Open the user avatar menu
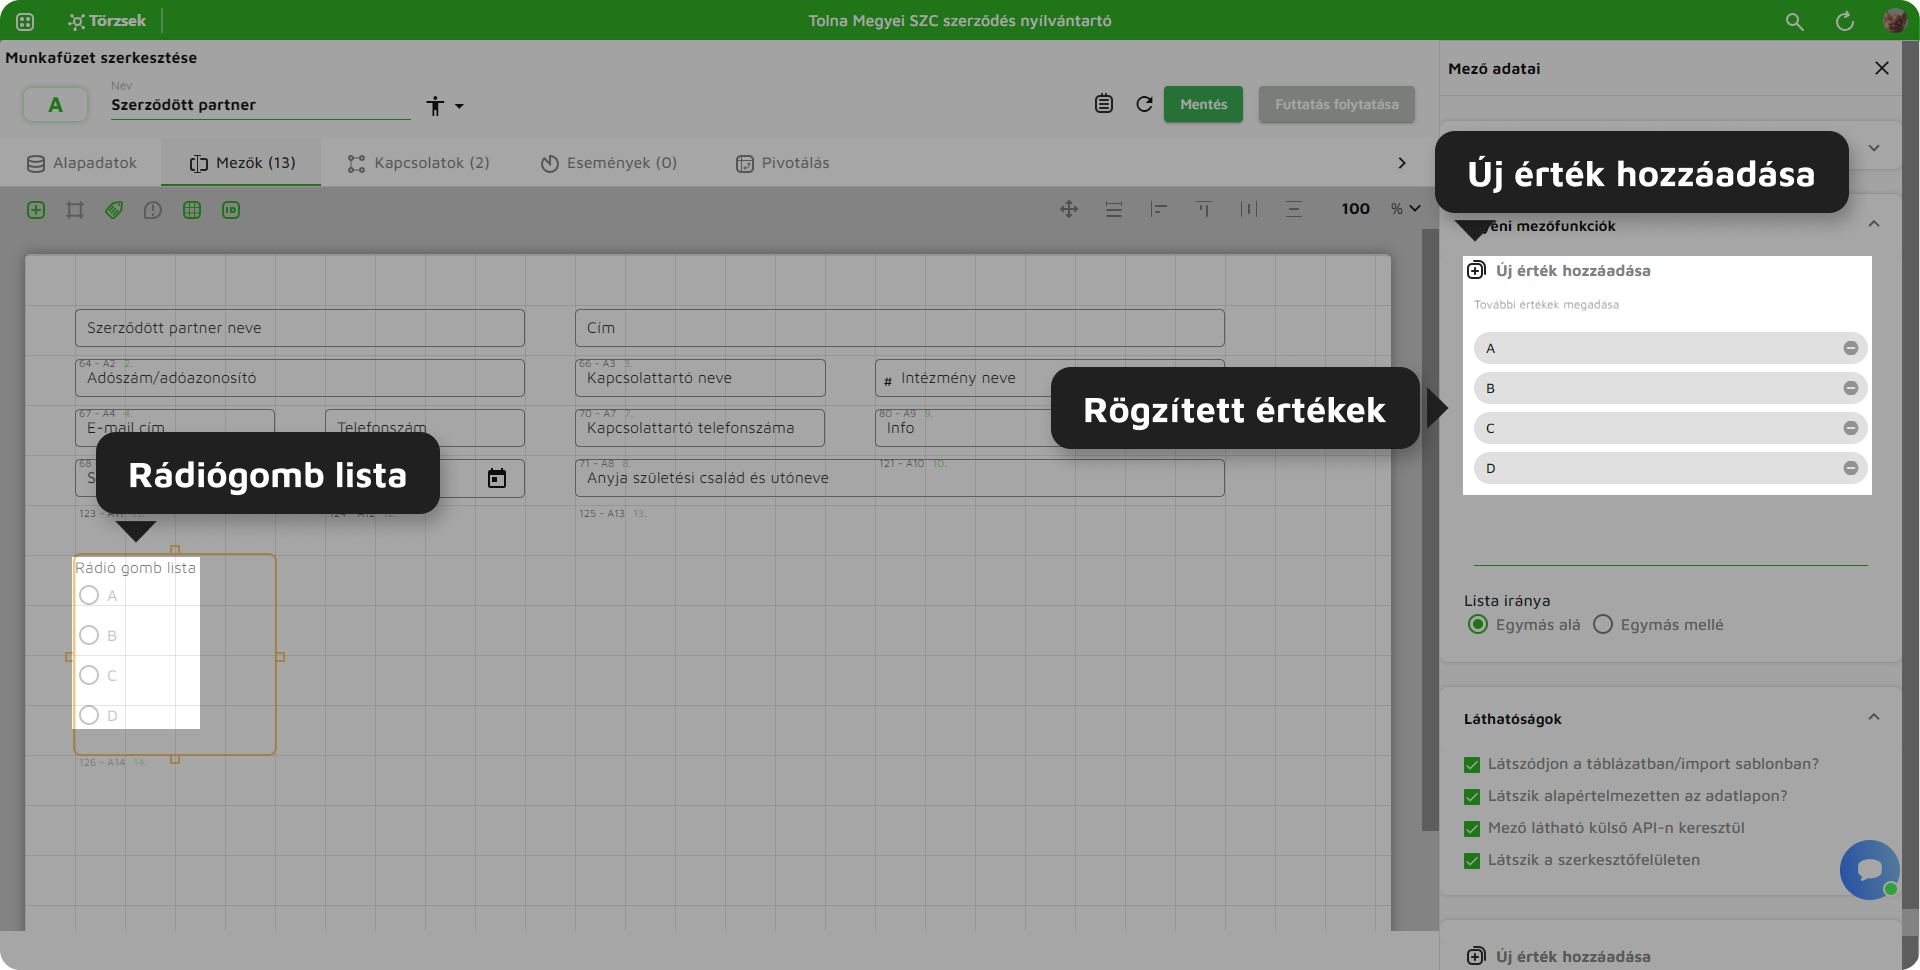Image resolution: width=1920 pixels, height=970 pixels. pos(1894,21)
